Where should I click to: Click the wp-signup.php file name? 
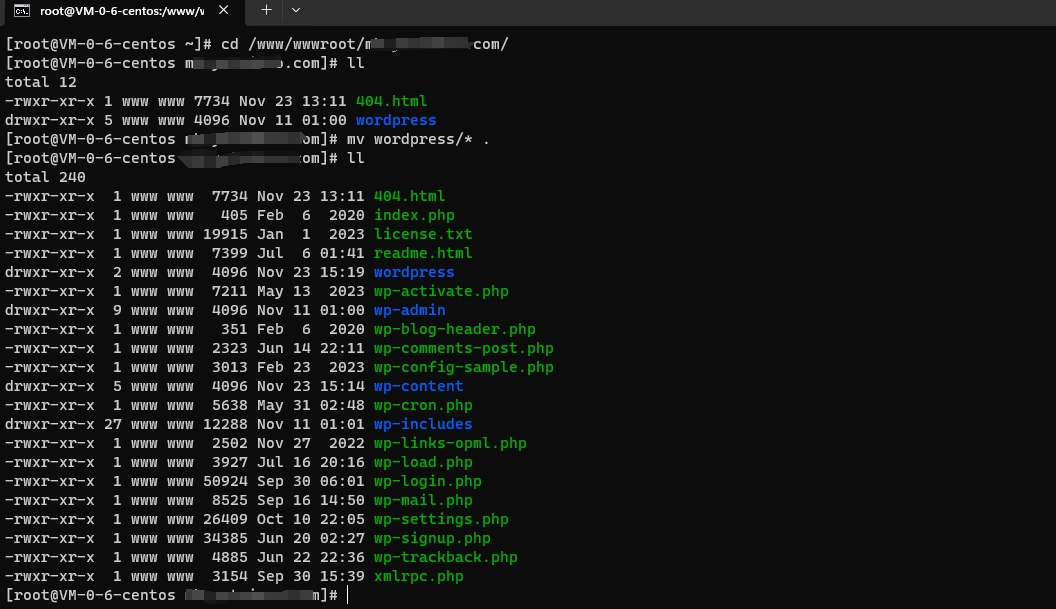pos(432,539)
